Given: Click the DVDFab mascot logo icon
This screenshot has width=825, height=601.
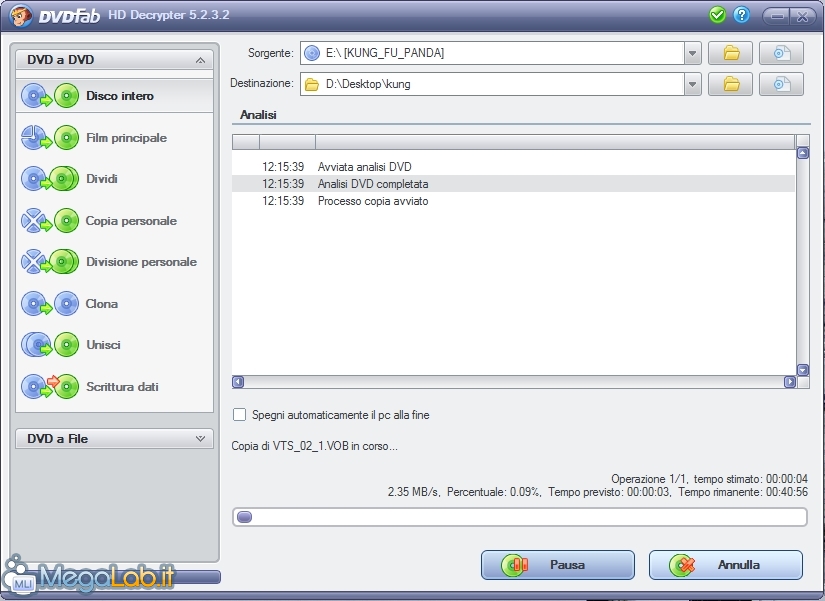Looking at the screenshot, I should (x=21, y=15).
